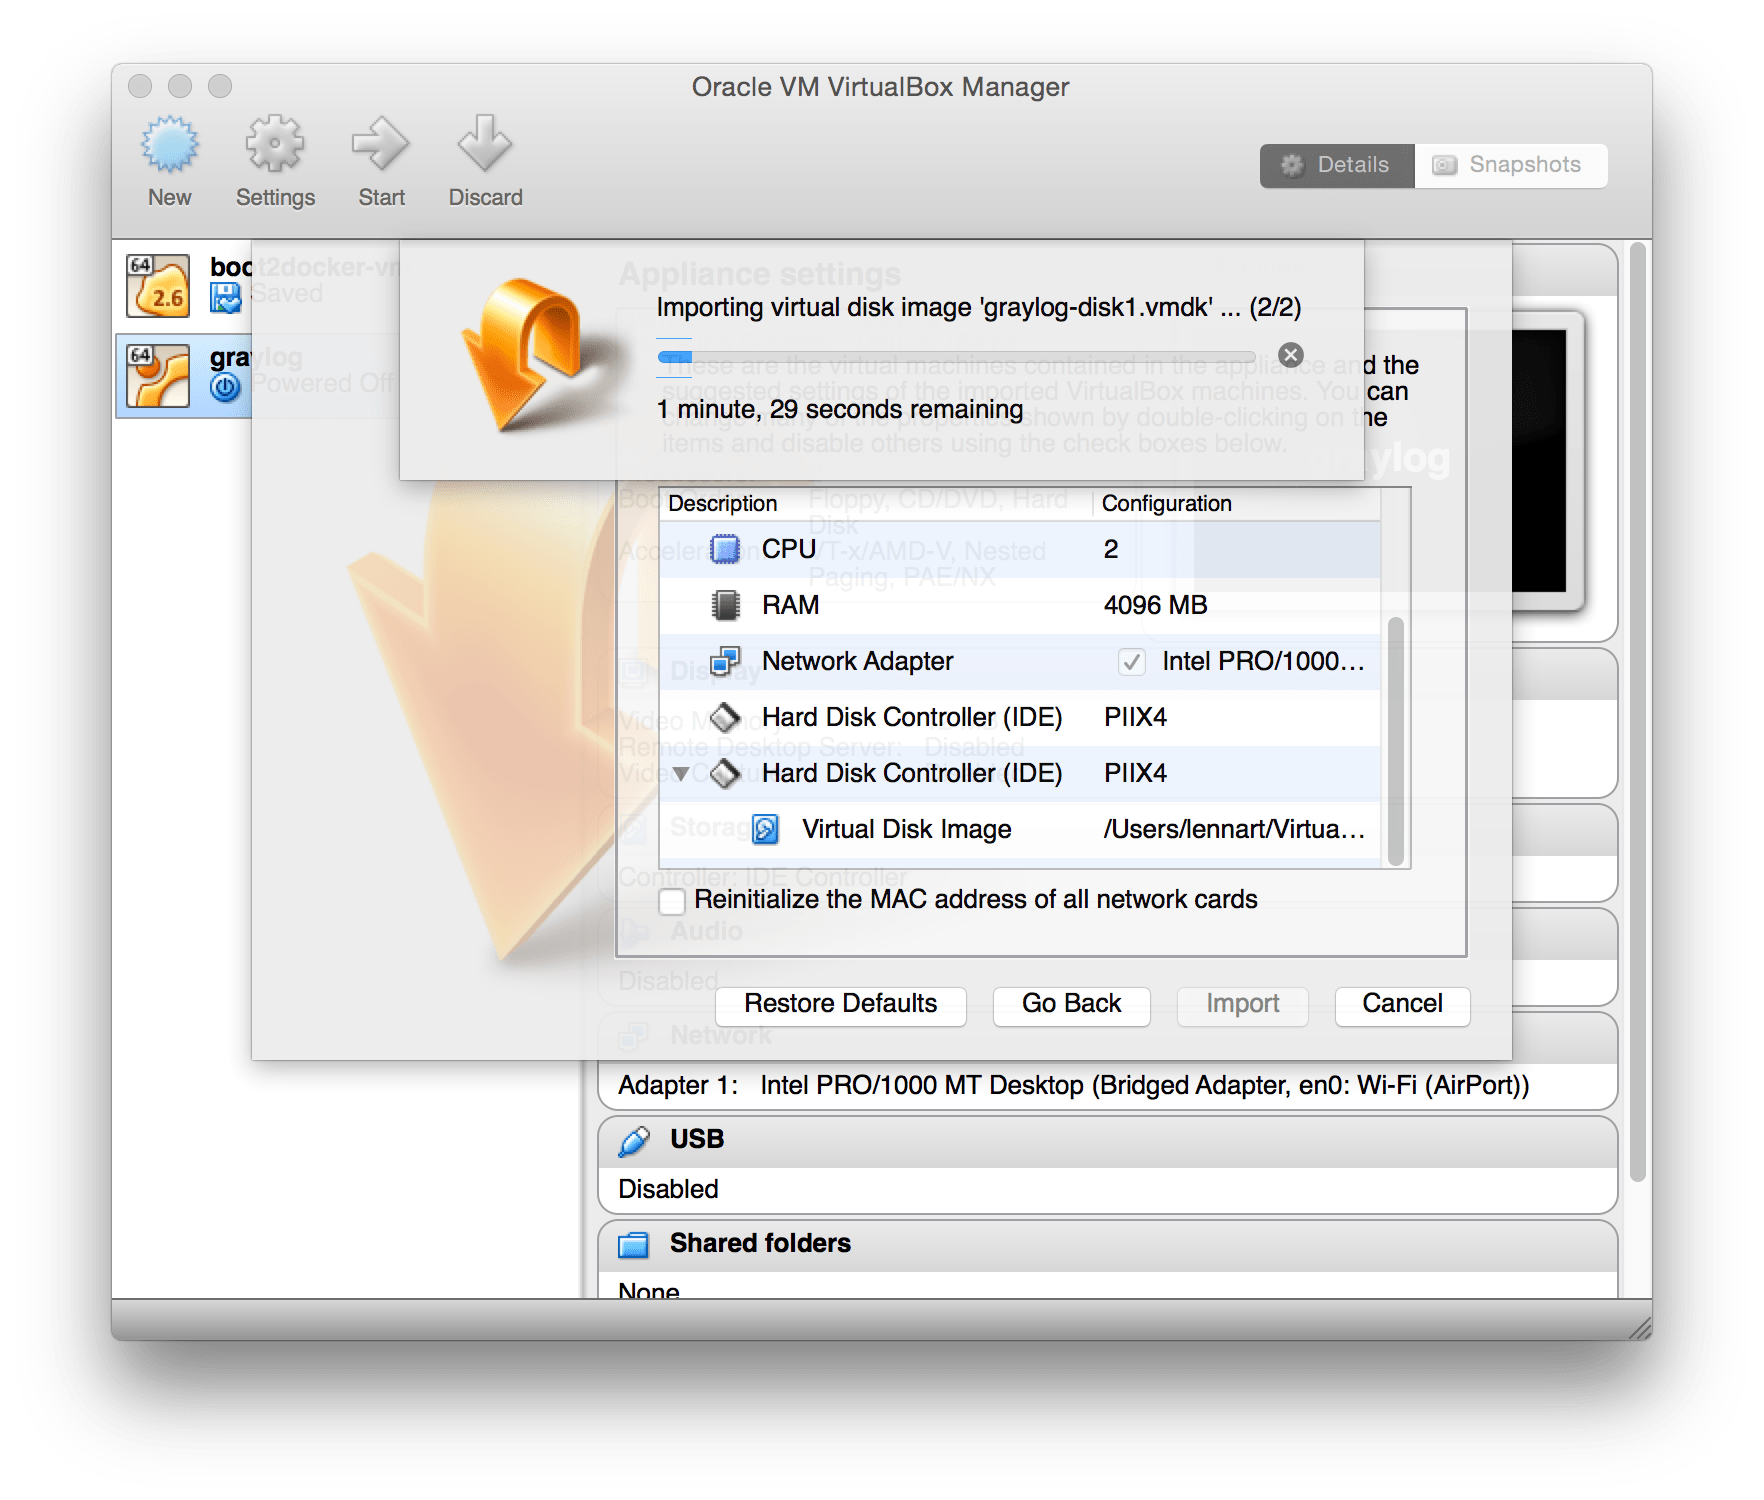Click the Import button
Viewport: 1764px width, 1500px height.
(1242, 1005)
